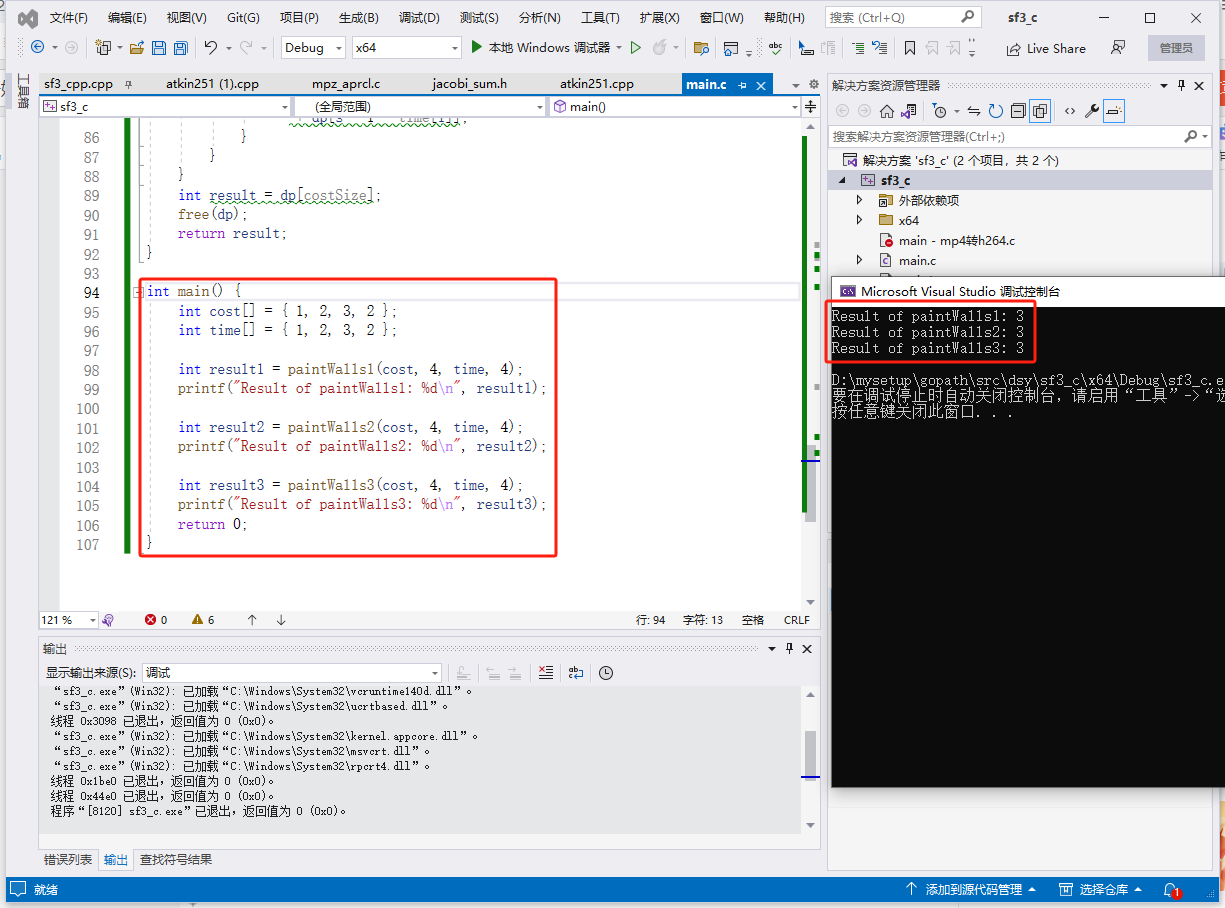Switch to the jacobi_sum.h tab
This screenshot has height=908, width=1225.
pyautogui.click(x=469, y=84)
